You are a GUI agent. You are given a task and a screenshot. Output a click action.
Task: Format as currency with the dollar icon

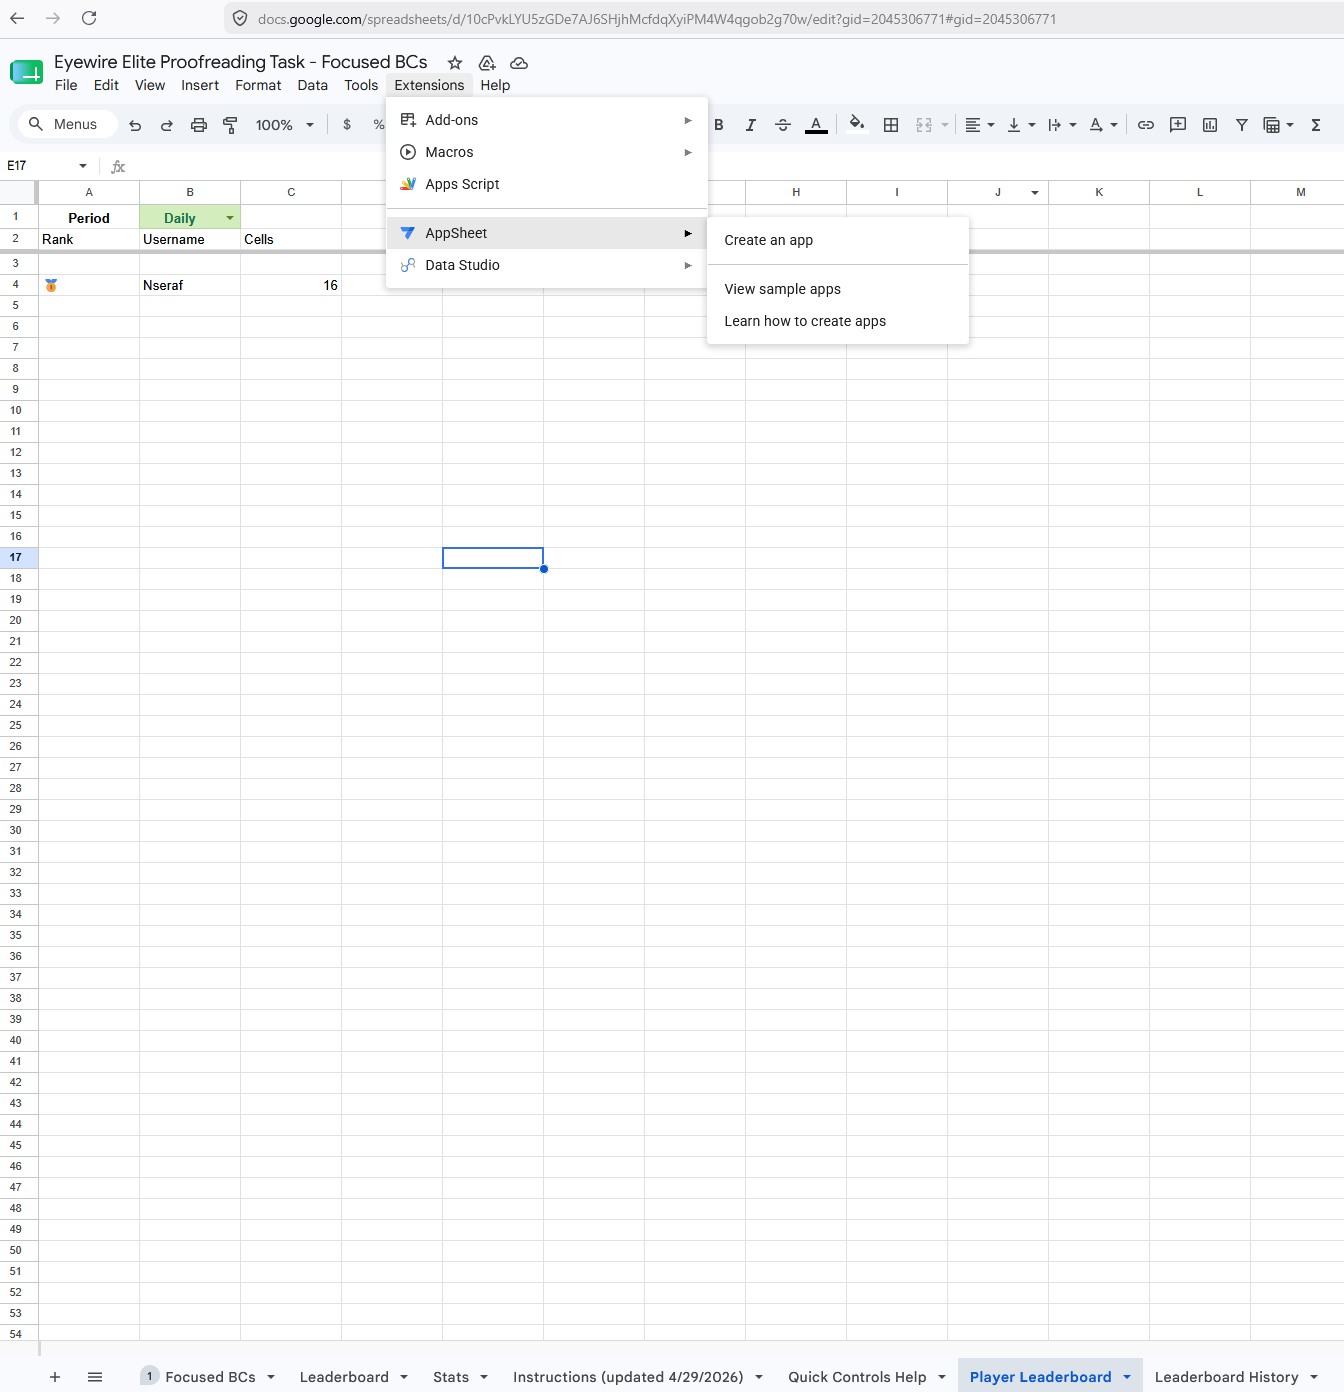347,125
